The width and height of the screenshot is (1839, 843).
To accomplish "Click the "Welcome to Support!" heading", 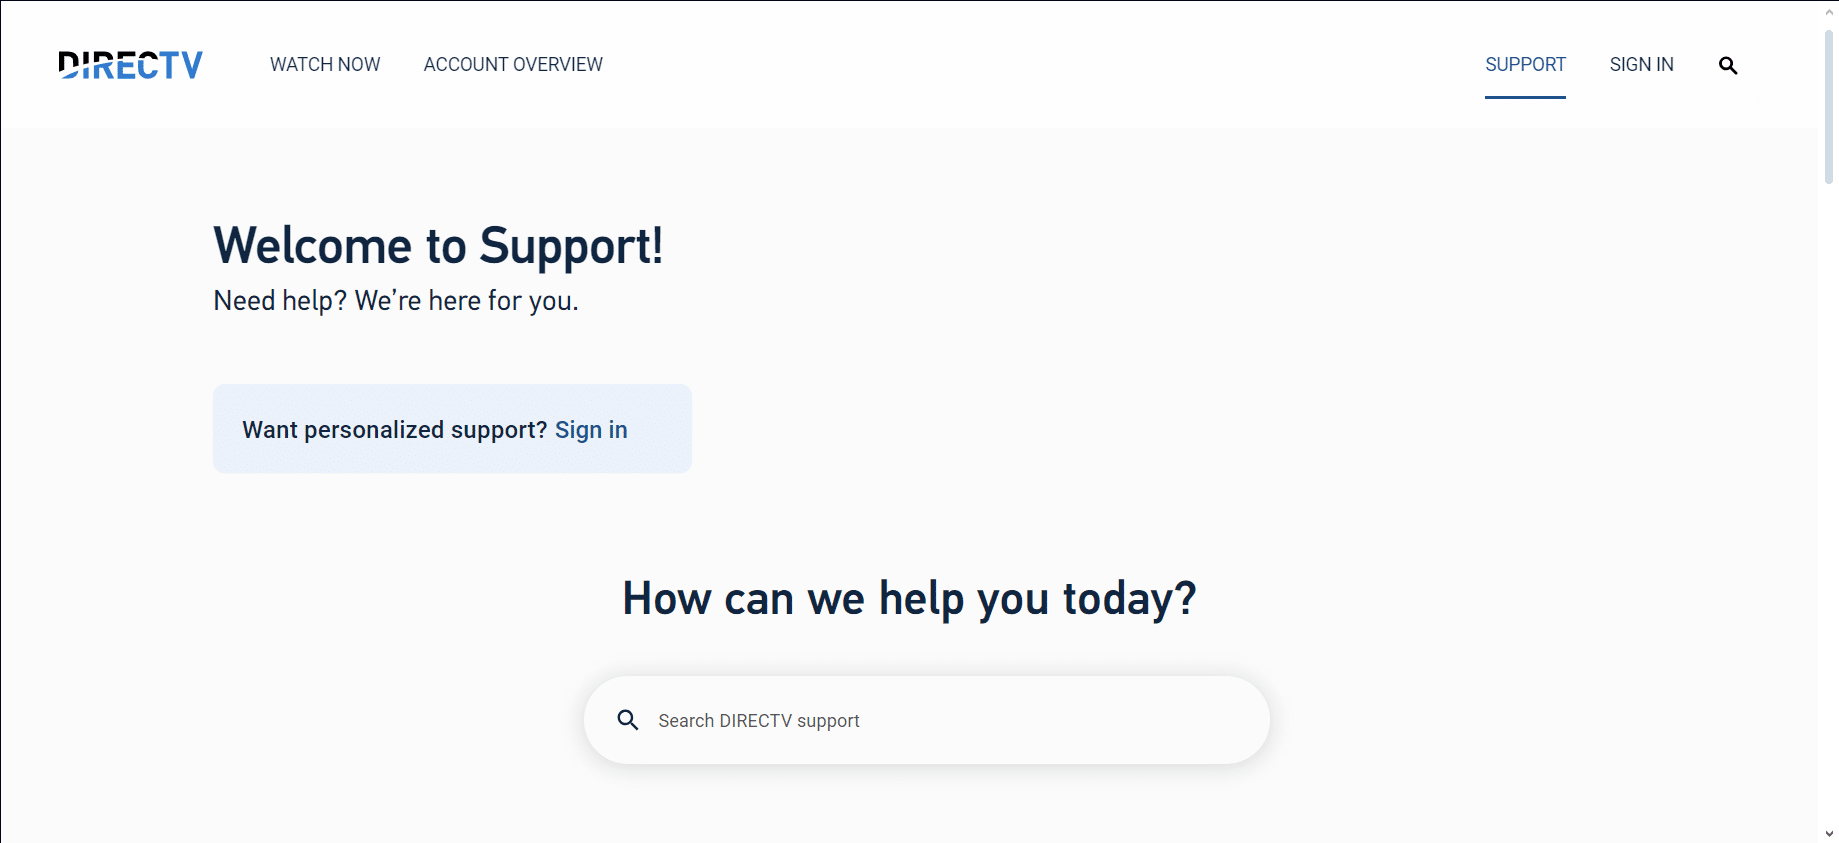I will click(x=438, y=246).
